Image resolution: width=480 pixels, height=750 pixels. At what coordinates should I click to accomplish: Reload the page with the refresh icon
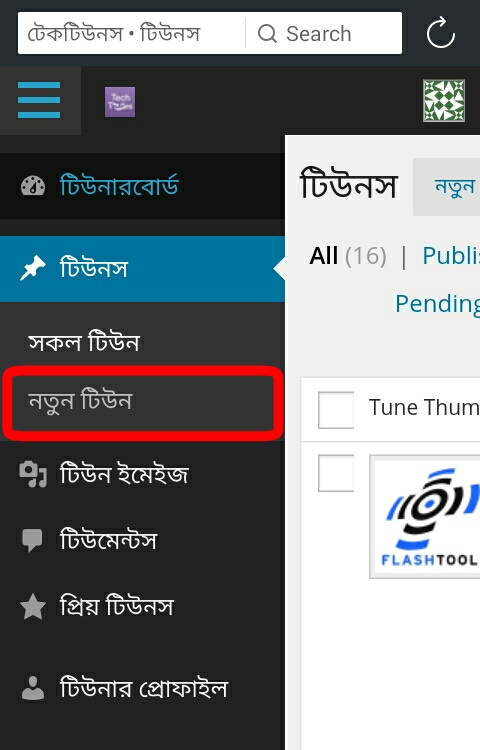(440, 33)
